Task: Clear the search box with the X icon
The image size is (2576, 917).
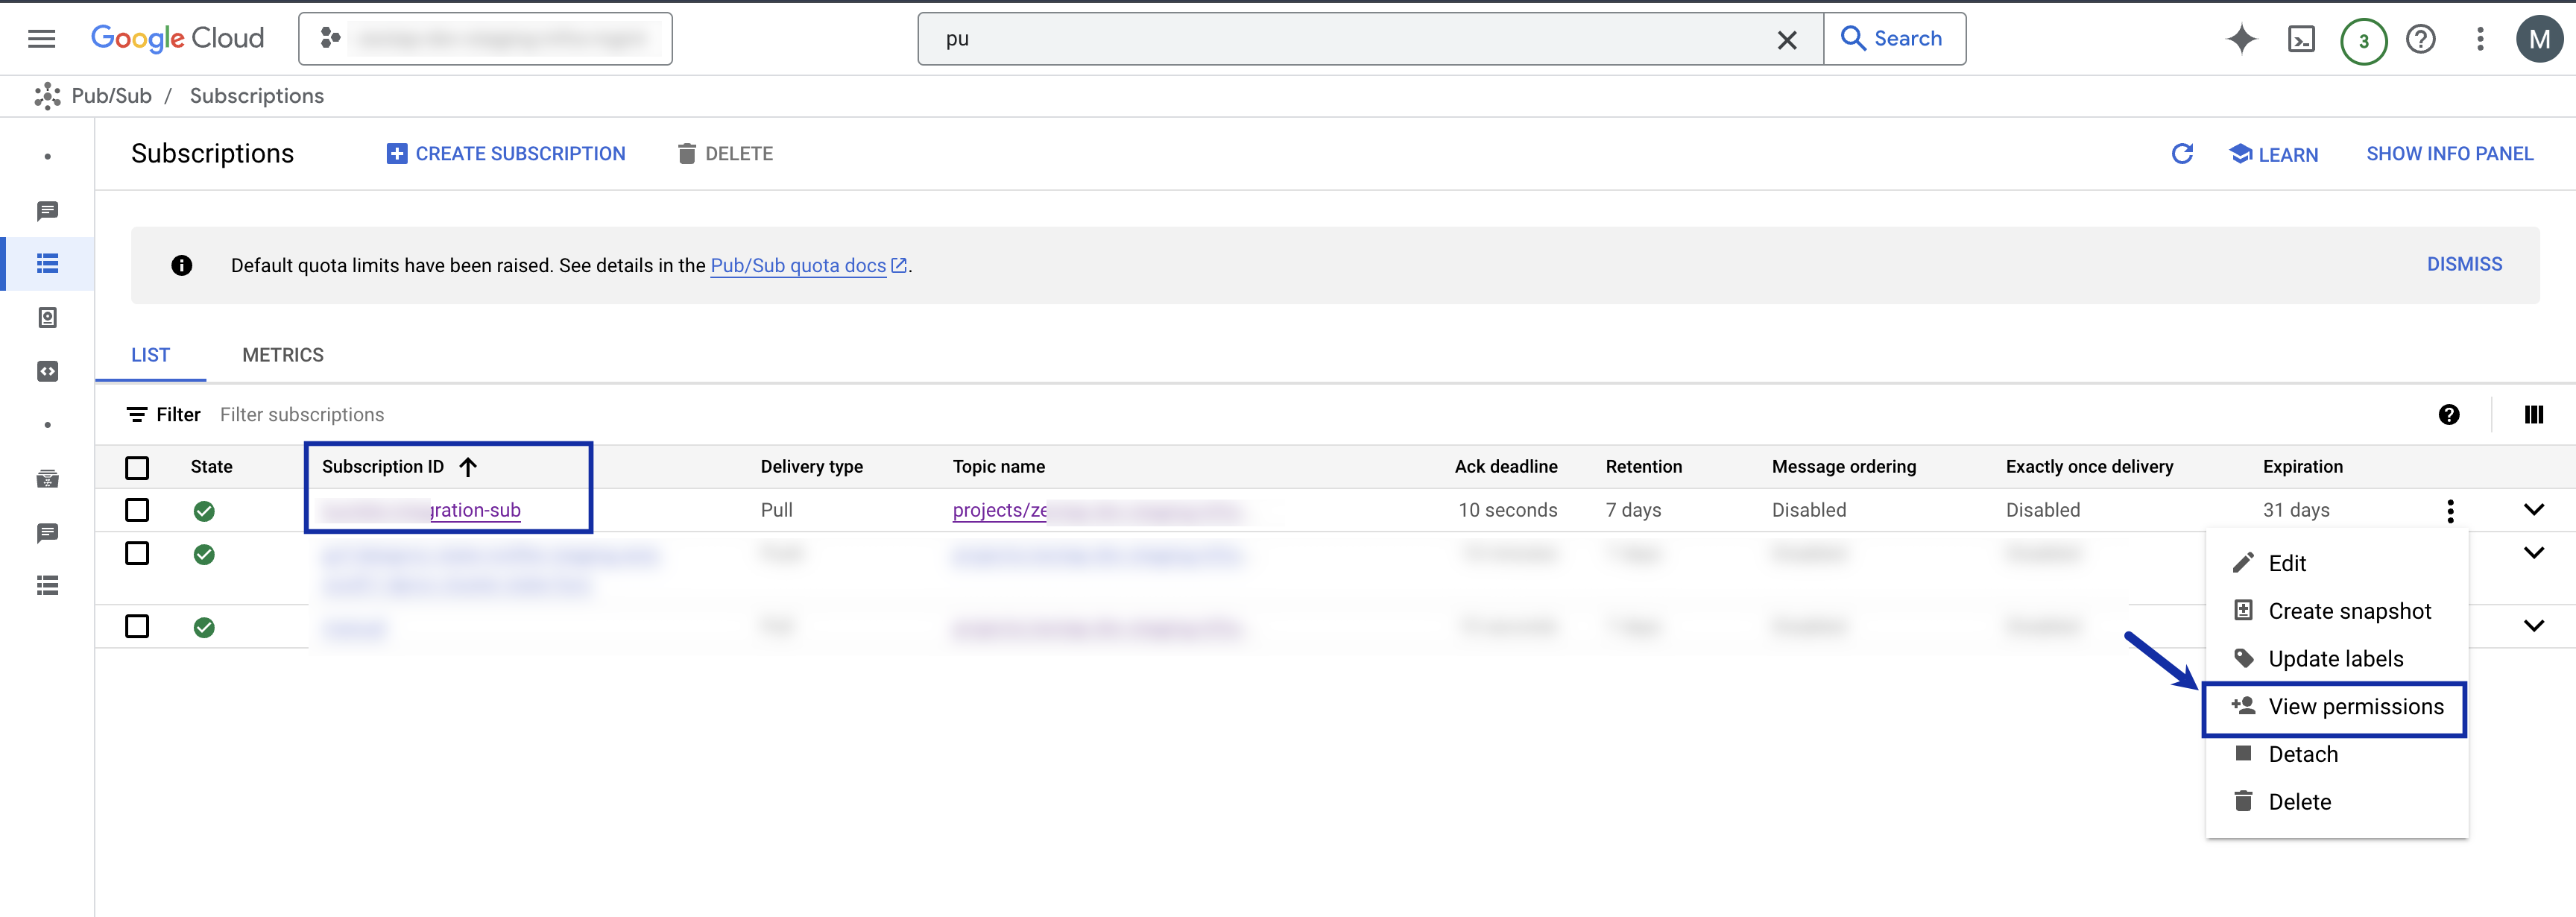Action: click(1786, 40)
